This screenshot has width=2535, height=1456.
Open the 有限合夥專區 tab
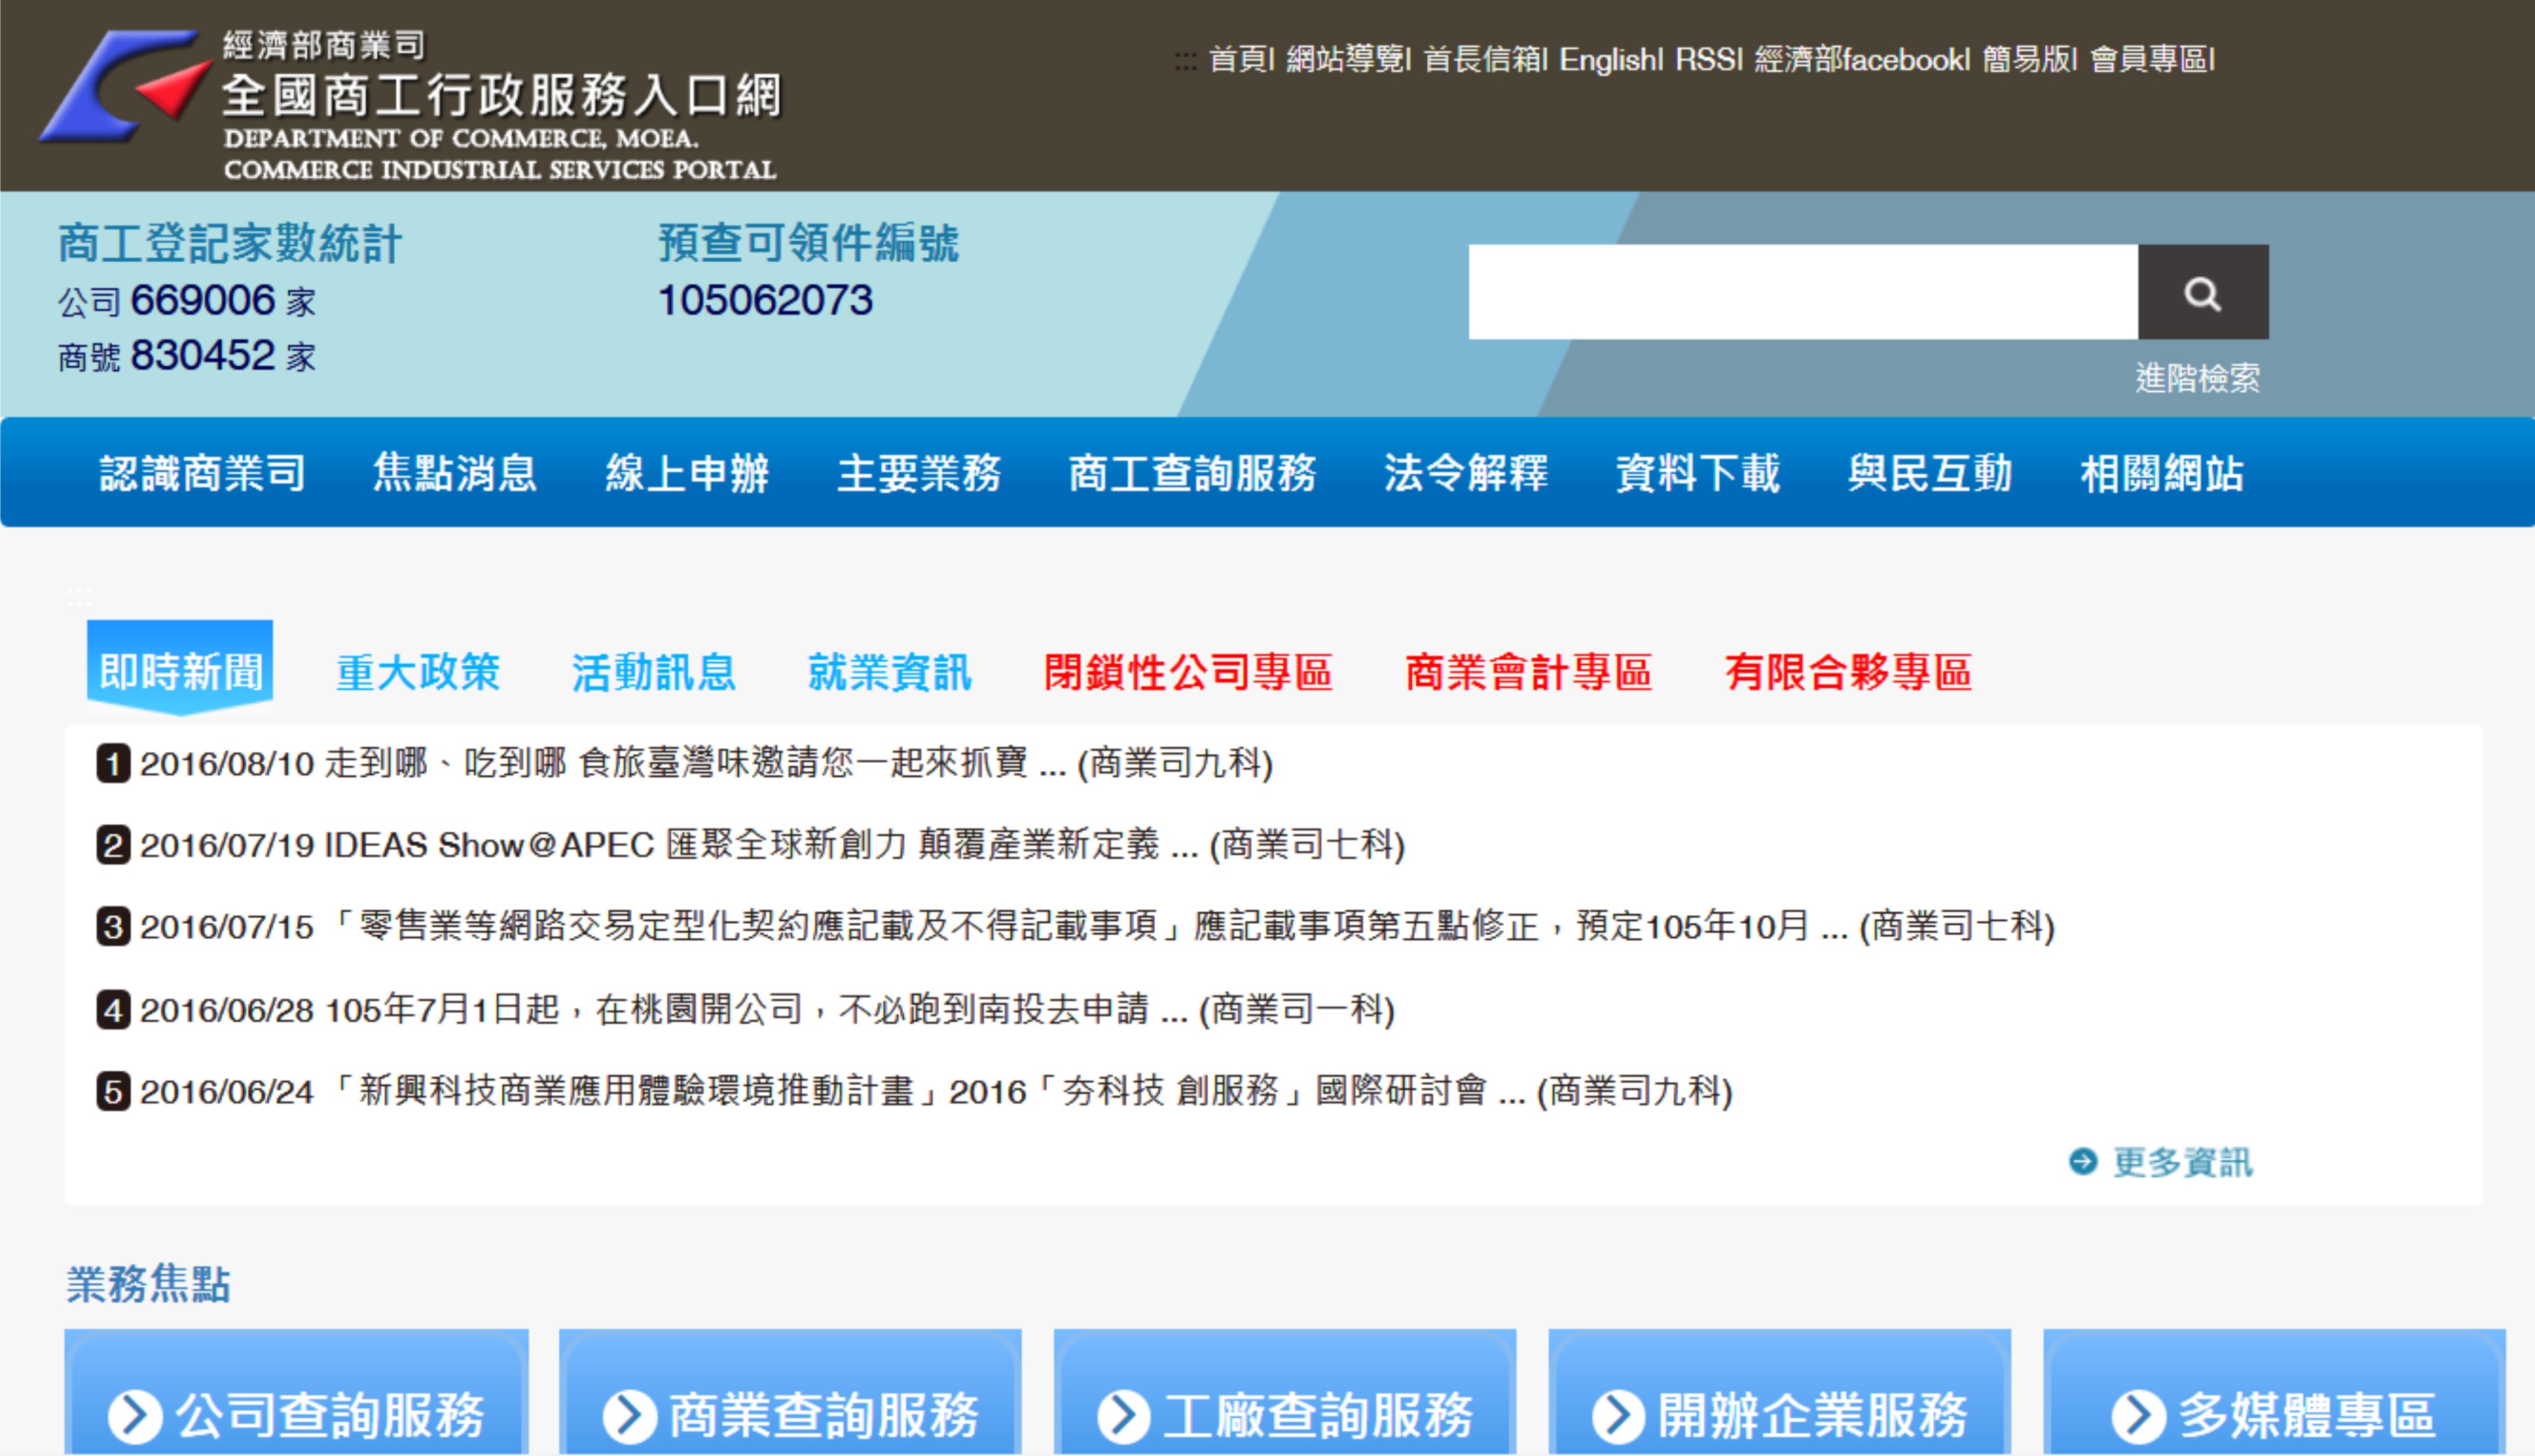tap(1848, 672)
